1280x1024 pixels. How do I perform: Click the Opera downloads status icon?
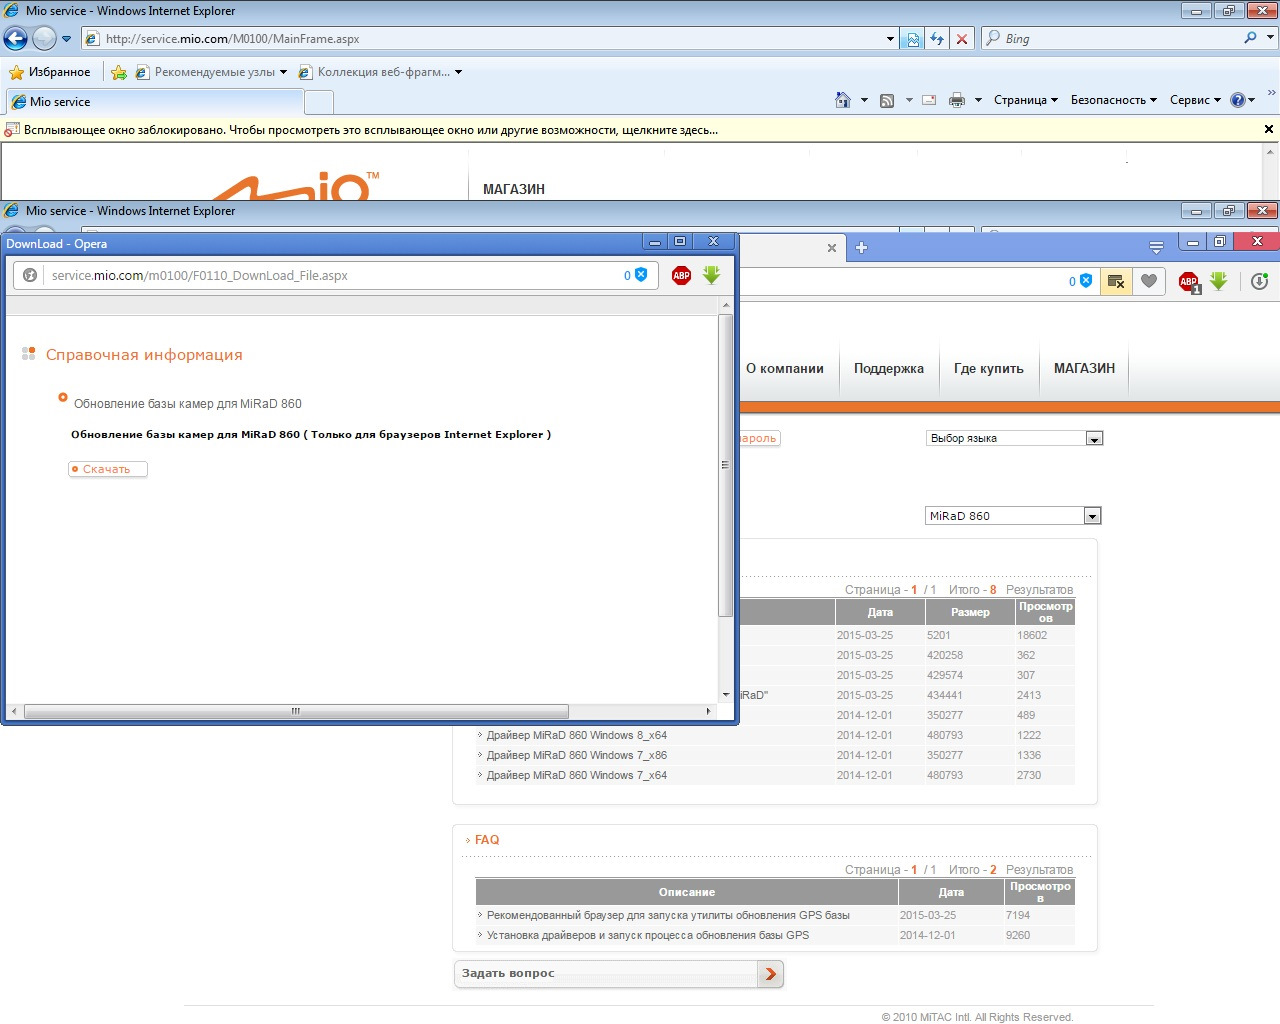click(1259, 281)
